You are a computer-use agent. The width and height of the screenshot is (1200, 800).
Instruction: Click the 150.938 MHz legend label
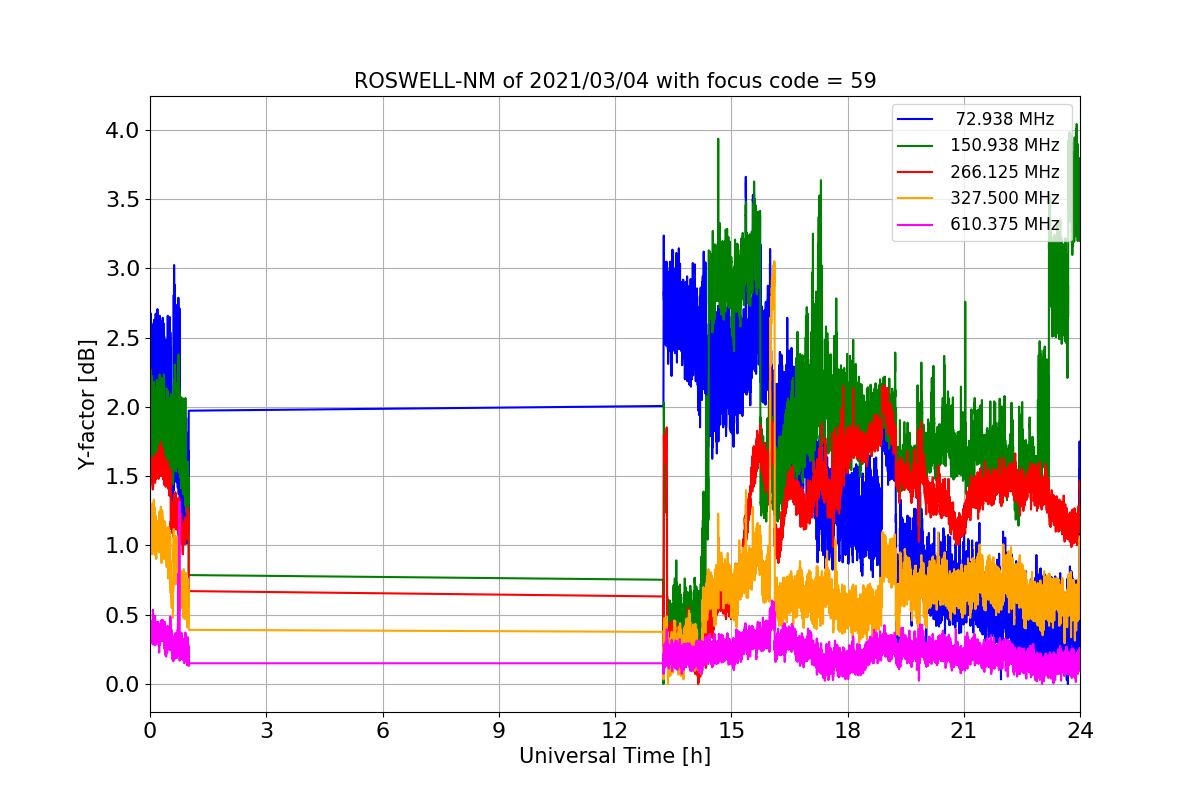pos(1005,145)
